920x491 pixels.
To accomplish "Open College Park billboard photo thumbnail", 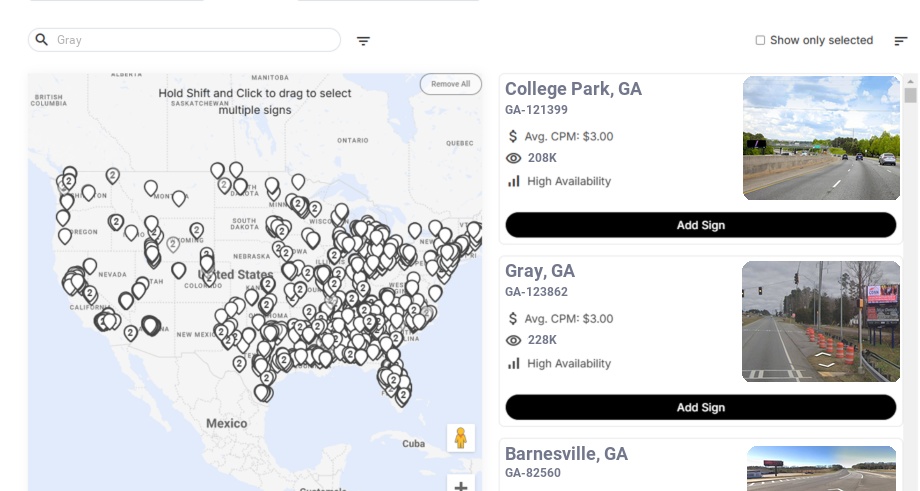I will (x=821, y=138).
